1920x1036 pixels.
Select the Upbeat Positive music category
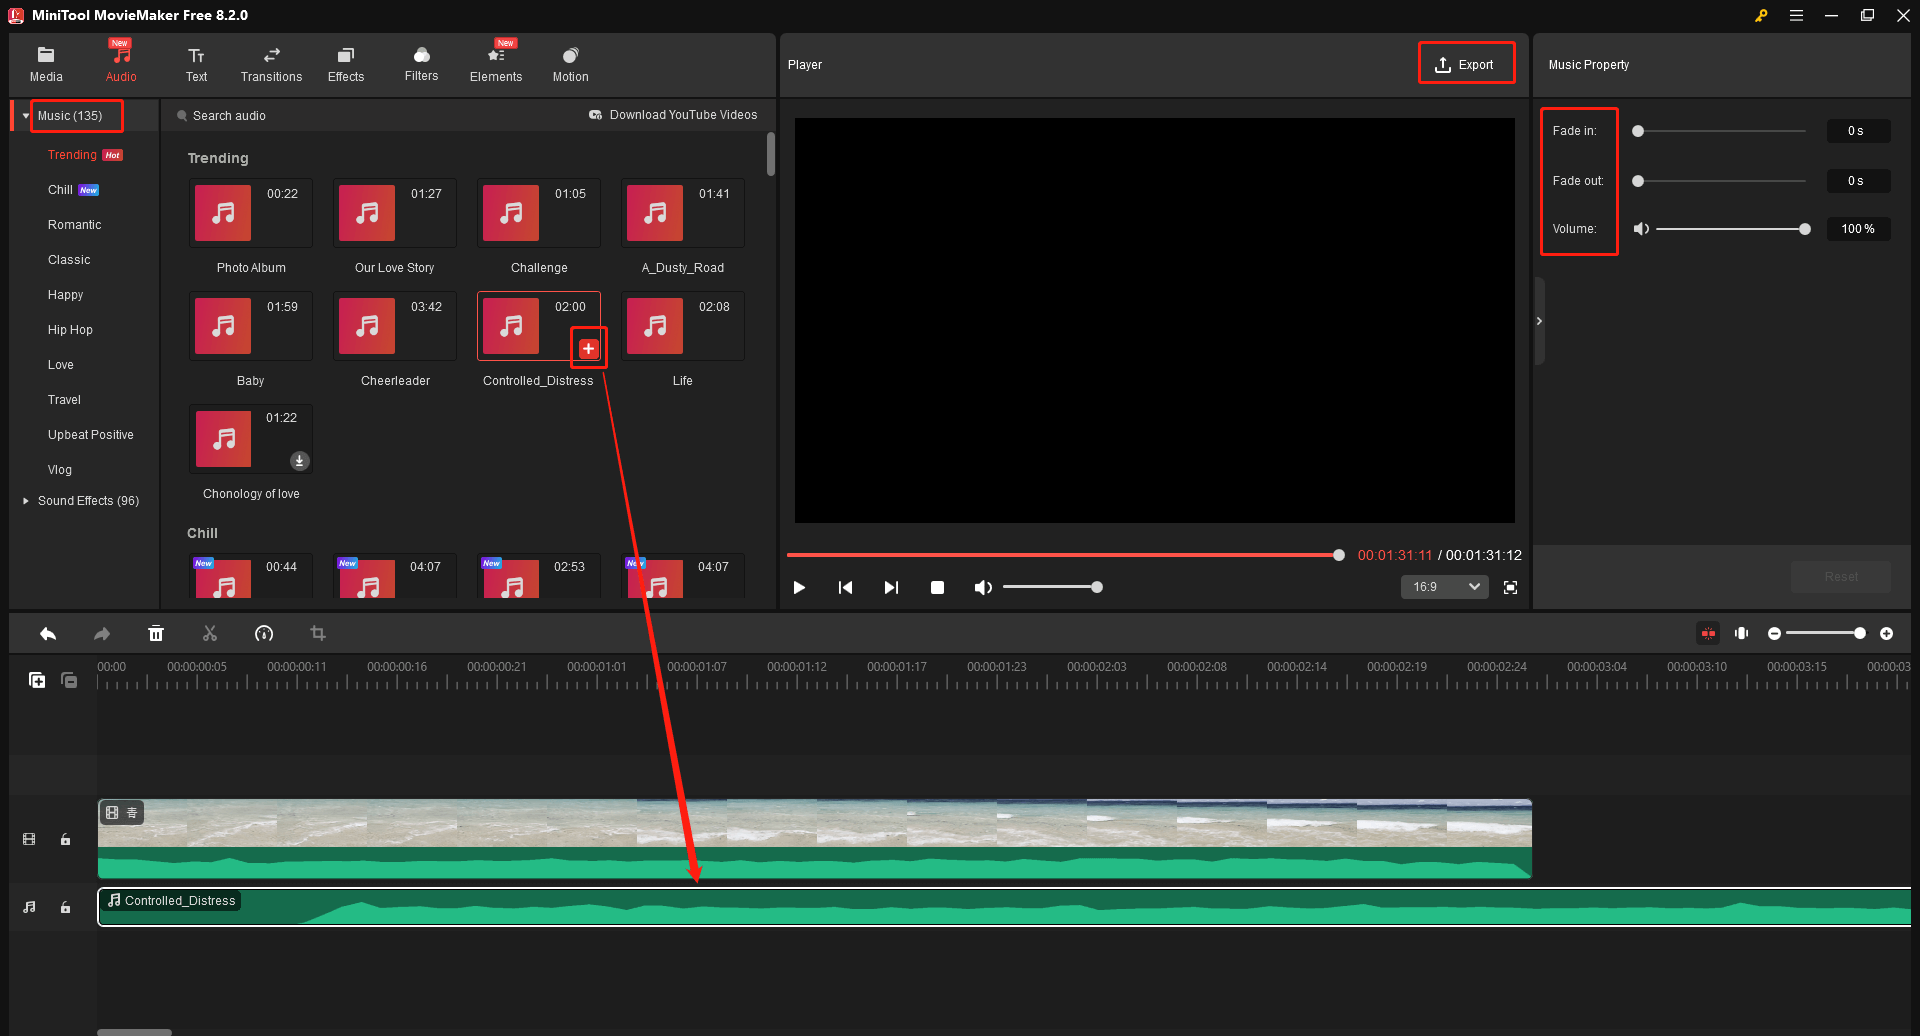90,435
